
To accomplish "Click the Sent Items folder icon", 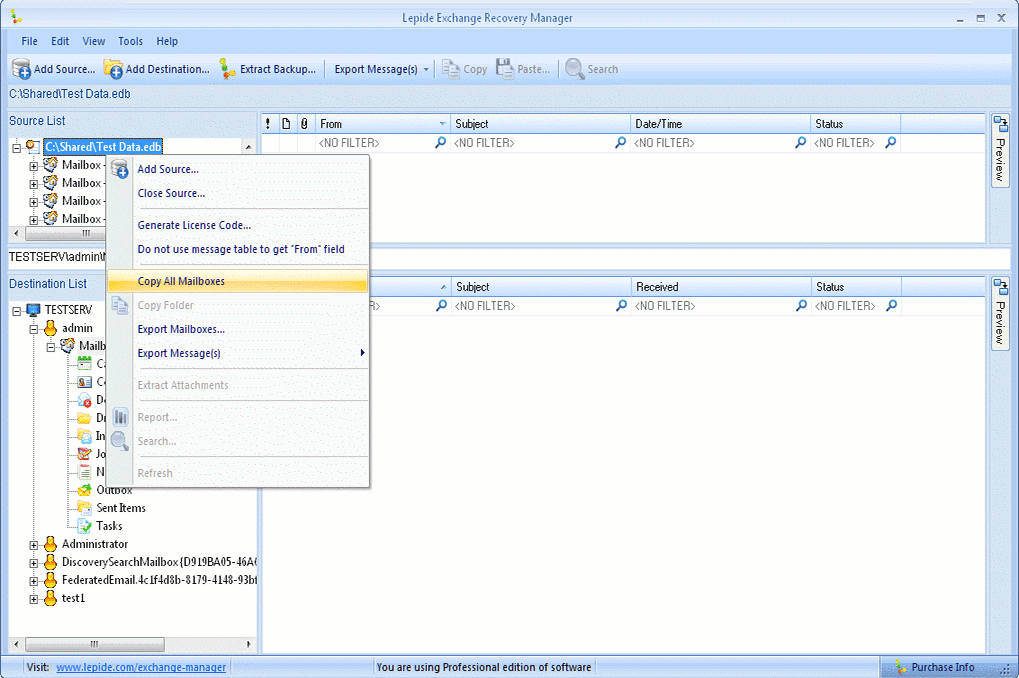I will pos(84,508).
